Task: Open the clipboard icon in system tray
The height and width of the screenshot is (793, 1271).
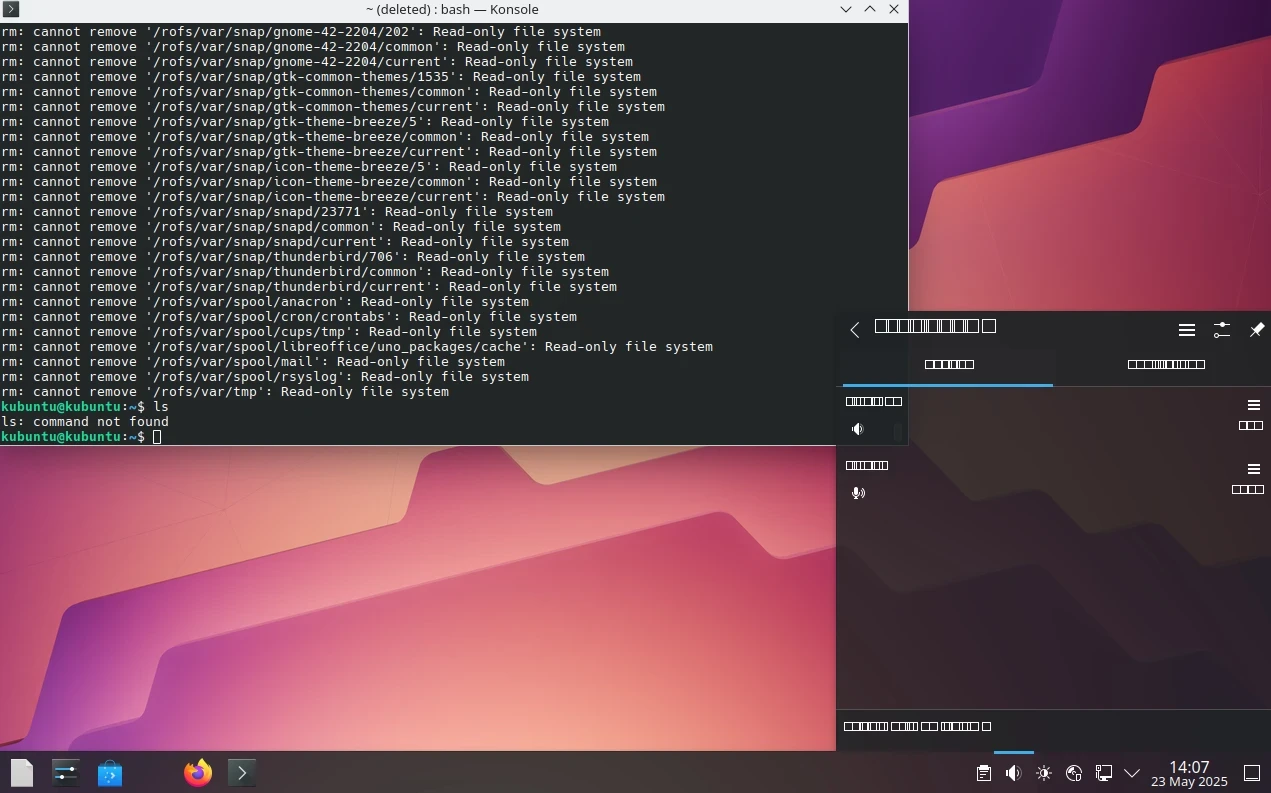Action: [984, 773]
